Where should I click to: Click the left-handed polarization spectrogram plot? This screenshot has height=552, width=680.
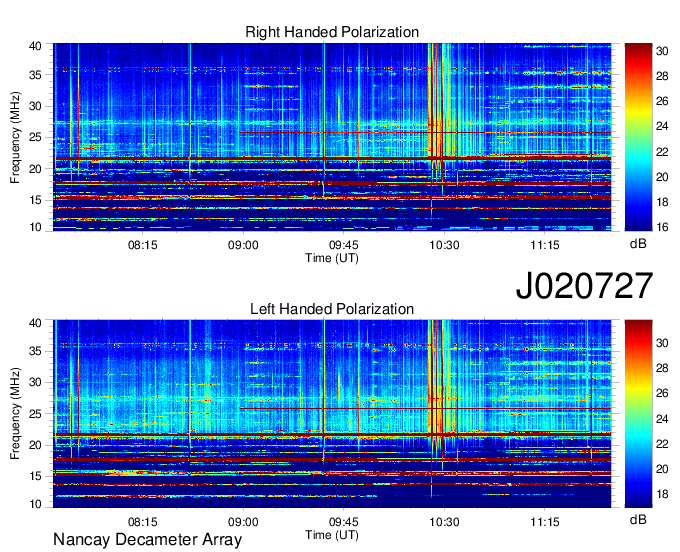pos(332,414)
